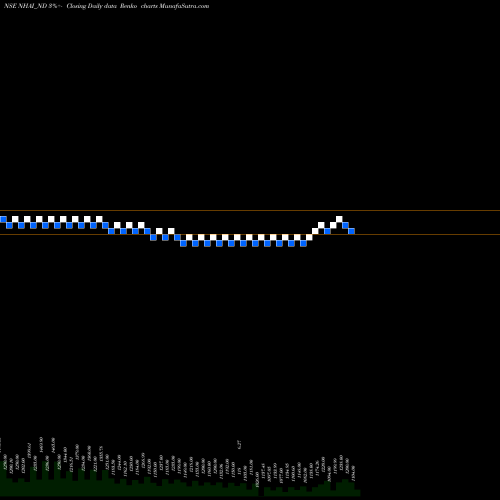Click the 'NSE NHAI_ND 8%' chart title
Screen dimensions: 500x500
tap(32, 6)
